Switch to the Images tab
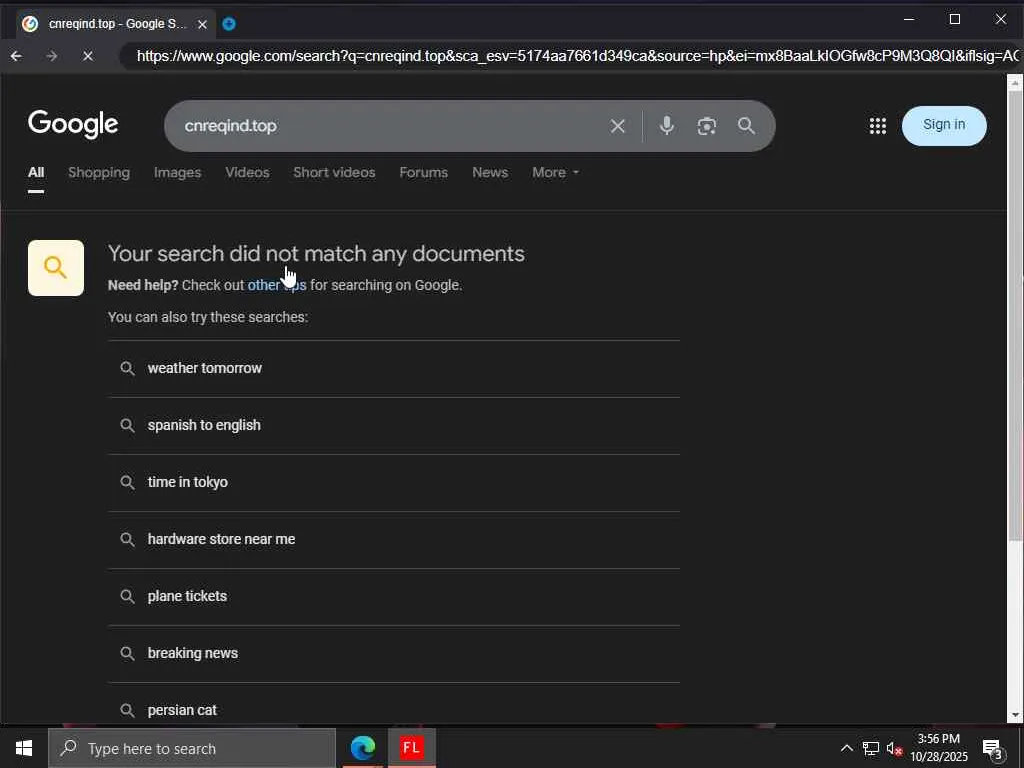Viewport: 1024px width, 768px height. coord(178,172)
